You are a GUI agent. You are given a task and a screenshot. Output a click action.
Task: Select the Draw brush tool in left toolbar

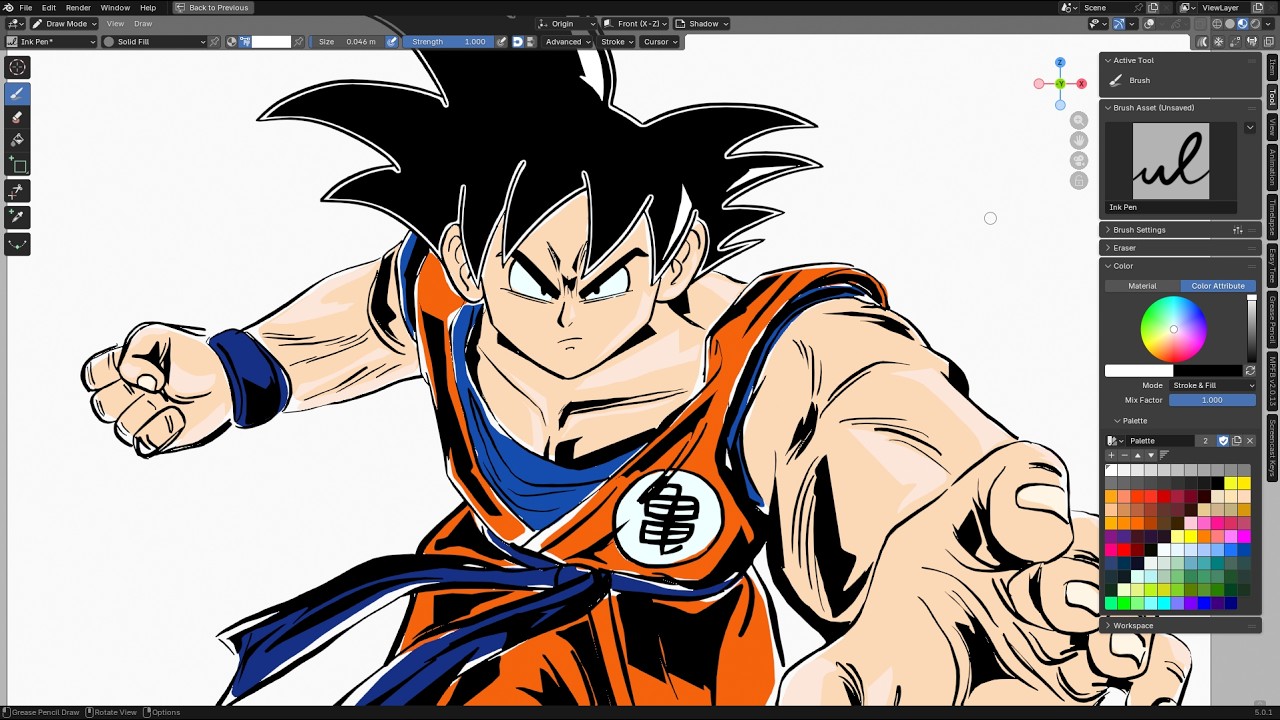click(17, 93)
